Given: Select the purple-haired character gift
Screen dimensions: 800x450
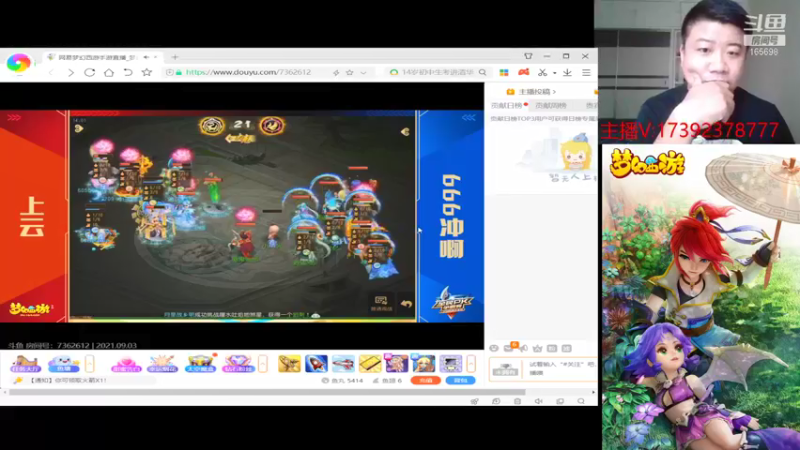Looking at the screenshot, I should tap(396, 364).
